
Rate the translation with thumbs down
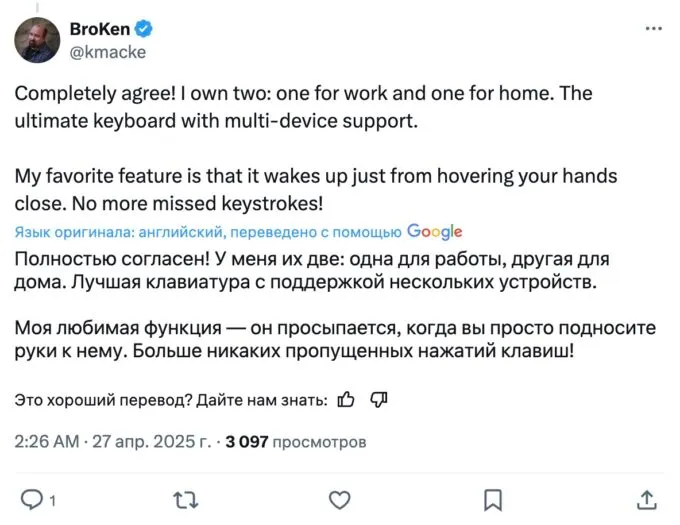(x=378, y=400)
